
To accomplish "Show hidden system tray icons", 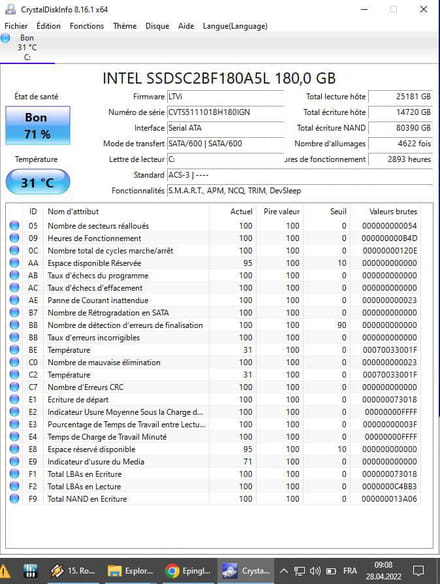I will 284,571.
